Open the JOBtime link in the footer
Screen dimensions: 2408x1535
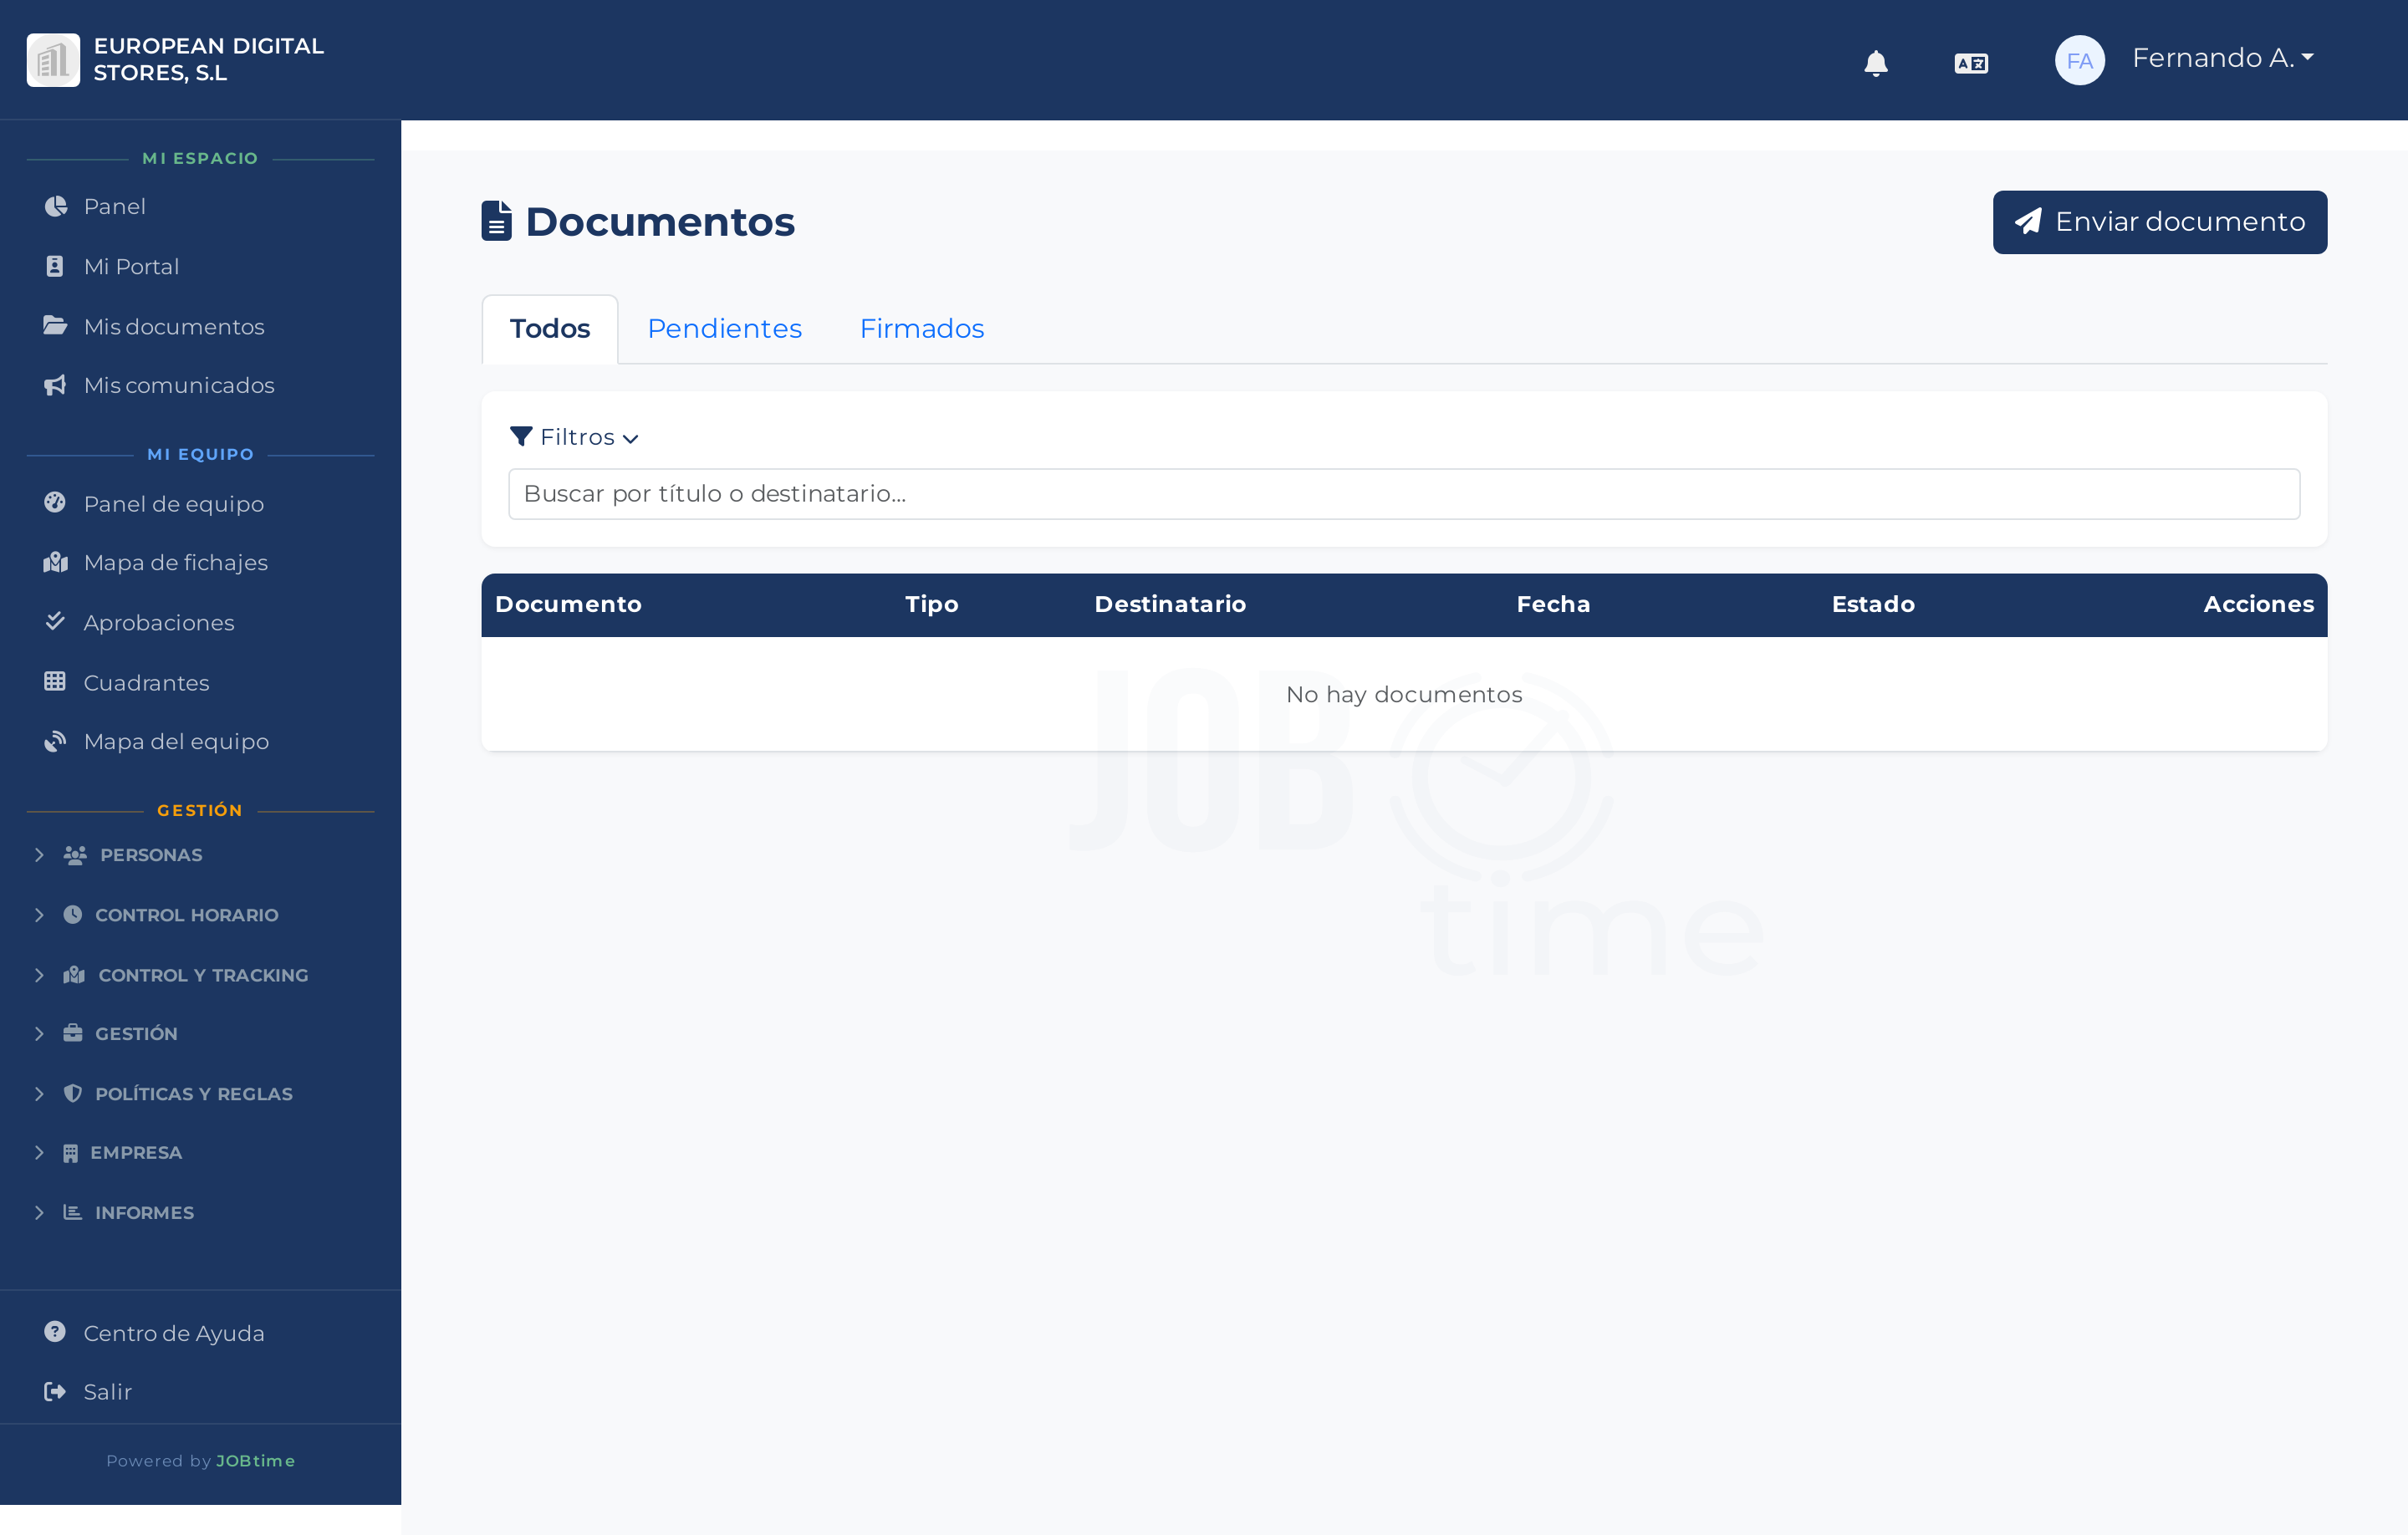point(256,1460)
